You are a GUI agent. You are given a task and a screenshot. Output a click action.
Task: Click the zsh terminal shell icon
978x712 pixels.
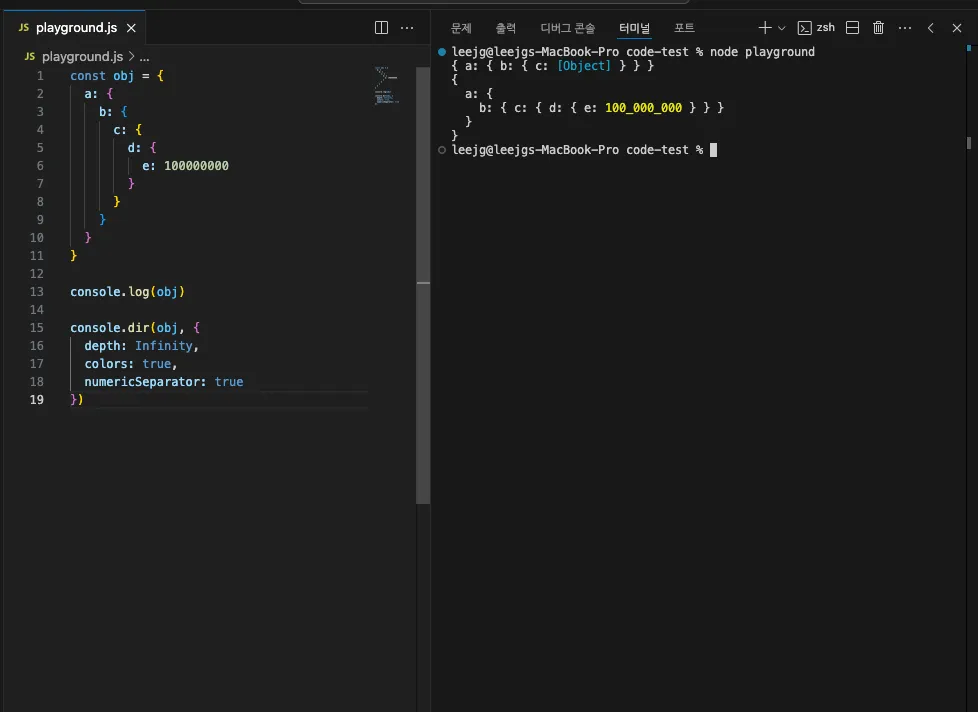[x=804, y=28]
